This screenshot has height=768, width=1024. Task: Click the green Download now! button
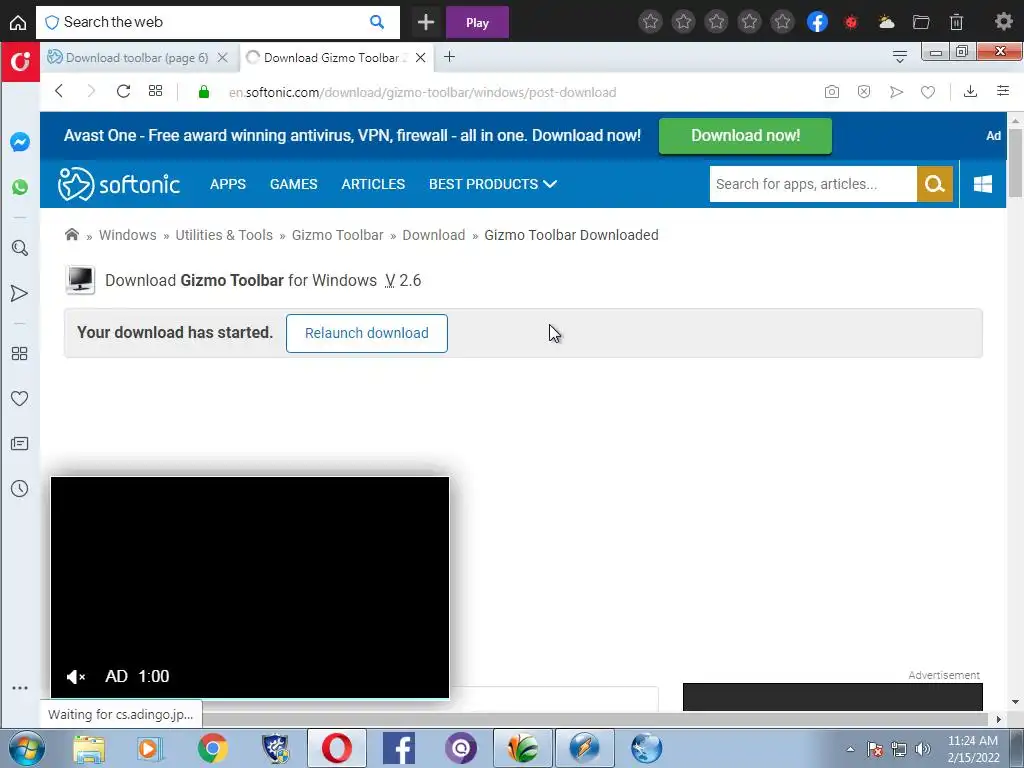click(x=745, y=136)
